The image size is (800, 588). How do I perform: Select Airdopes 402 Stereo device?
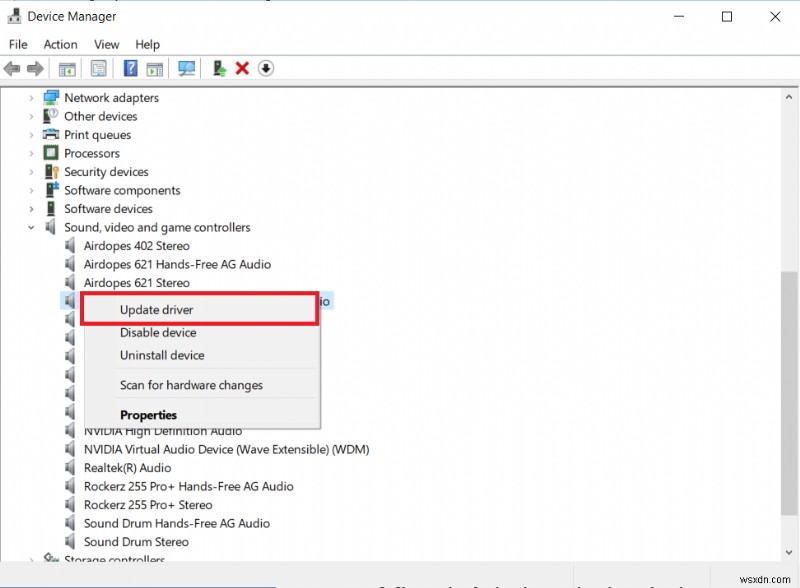(137, 246)
